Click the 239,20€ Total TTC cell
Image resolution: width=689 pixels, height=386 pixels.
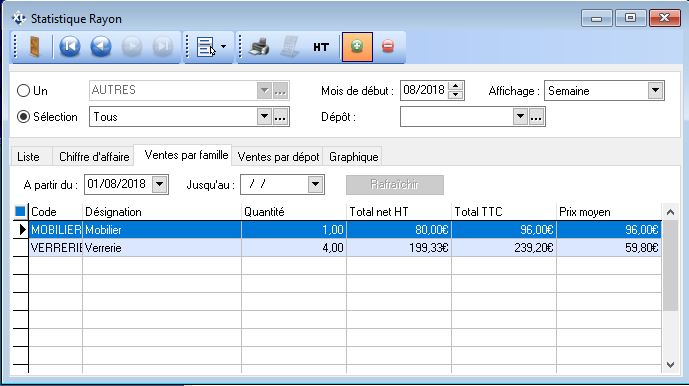point(504,248)
